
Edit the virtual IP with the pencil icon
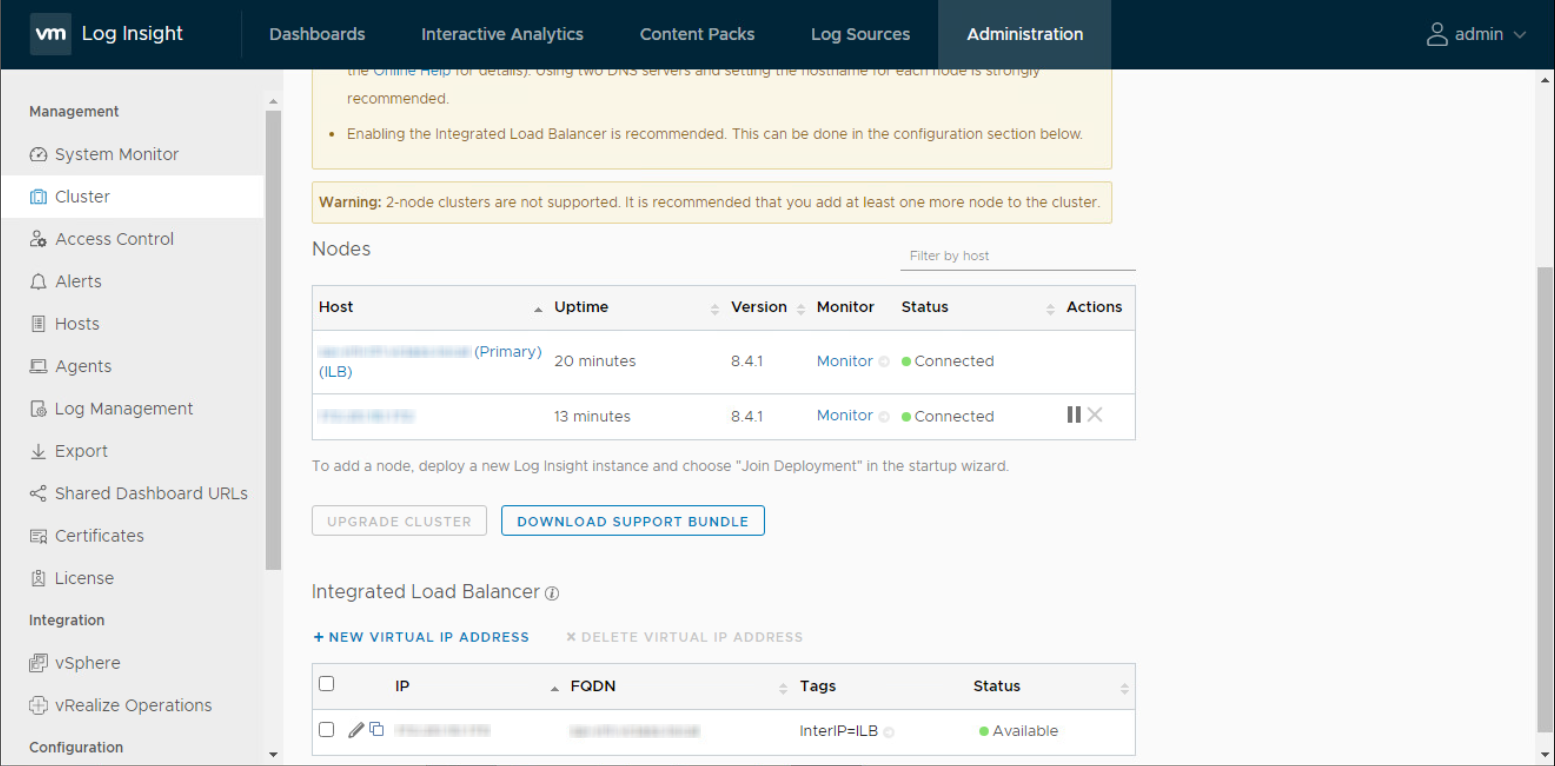point(356,730)
